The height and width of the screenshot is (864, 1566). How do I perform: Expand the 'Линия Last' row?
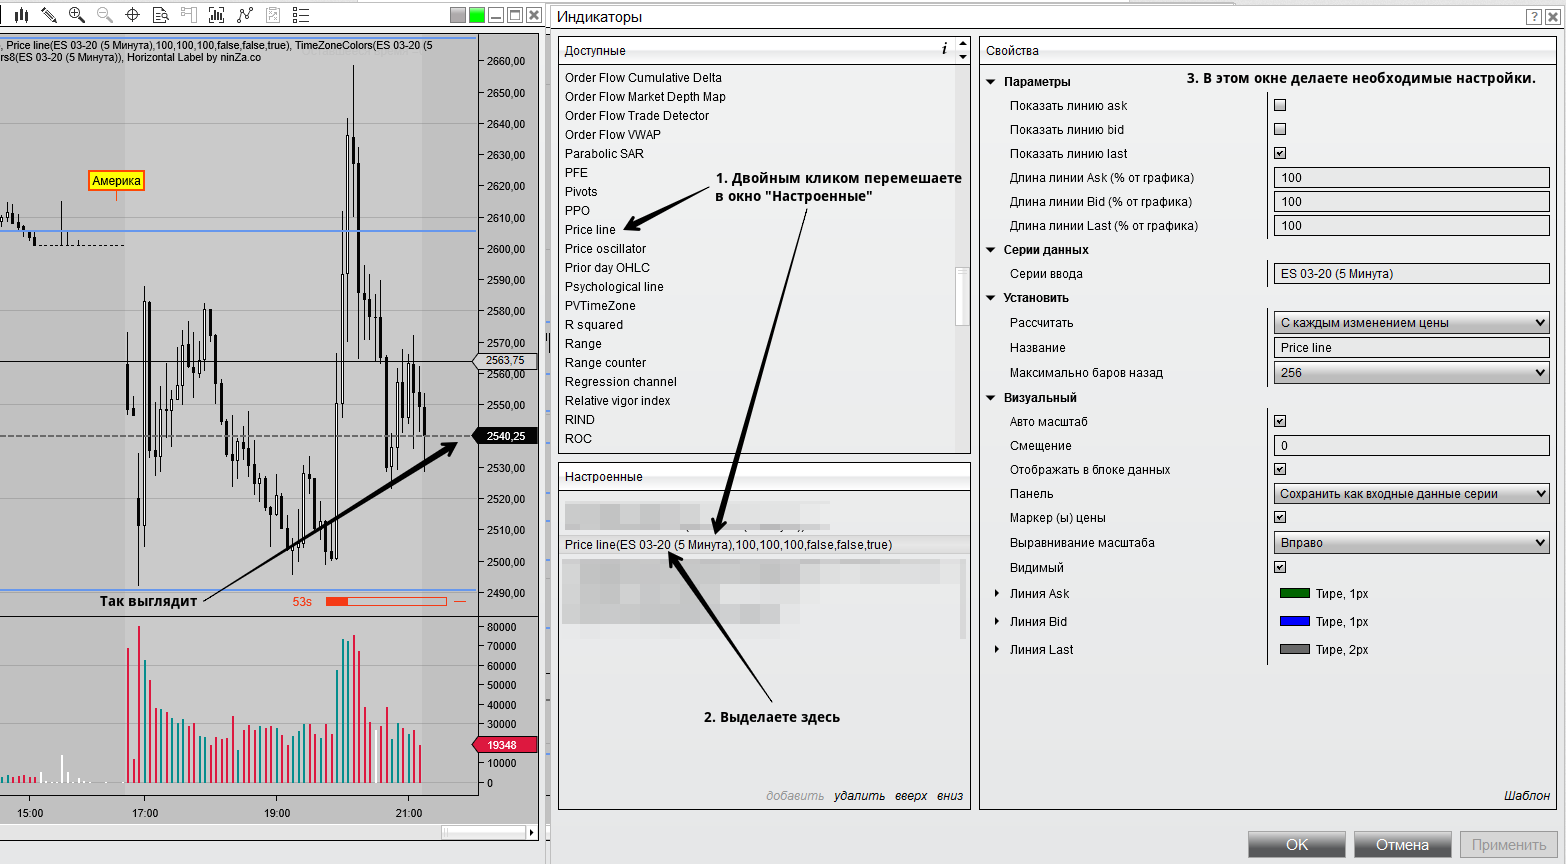pos(997,650)
